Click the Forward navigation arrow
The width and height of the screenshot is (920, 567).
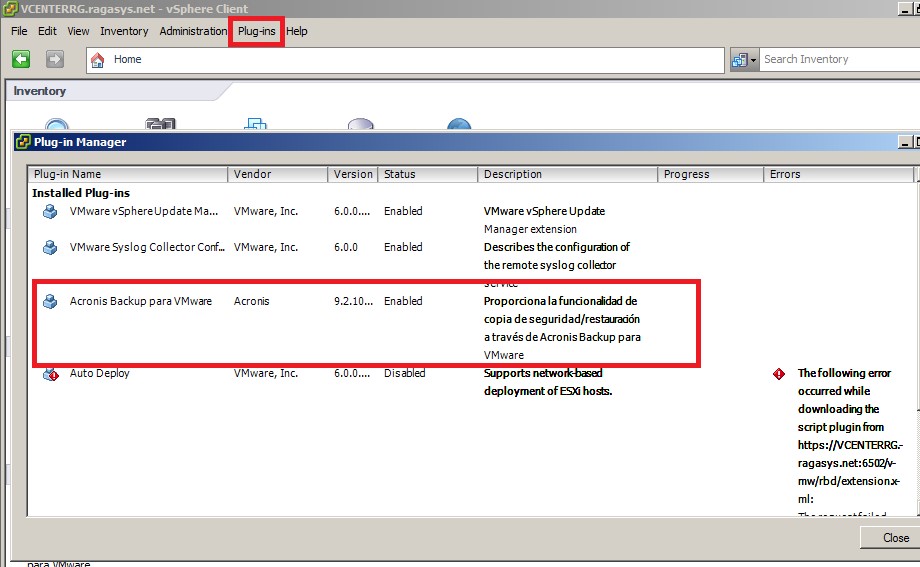point(55,59)
